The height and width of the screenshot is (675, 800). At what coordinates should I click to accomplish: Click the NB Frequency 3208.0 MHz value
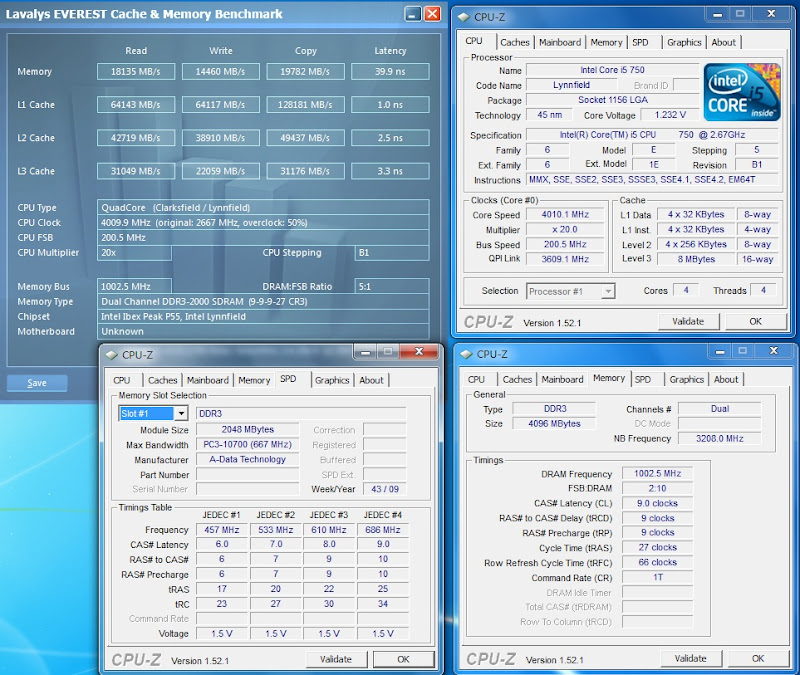point(719,438)
